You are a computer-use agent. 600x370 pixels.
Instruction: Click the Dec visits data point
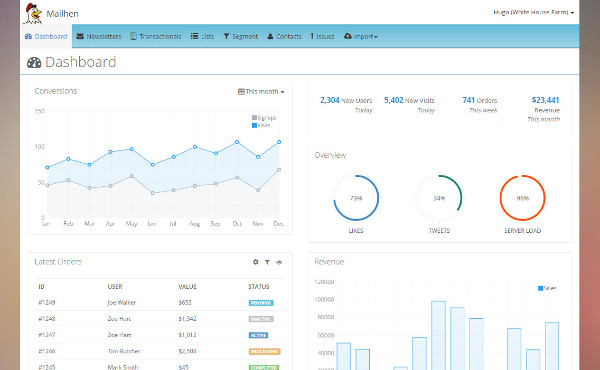(x=279, y=142)
